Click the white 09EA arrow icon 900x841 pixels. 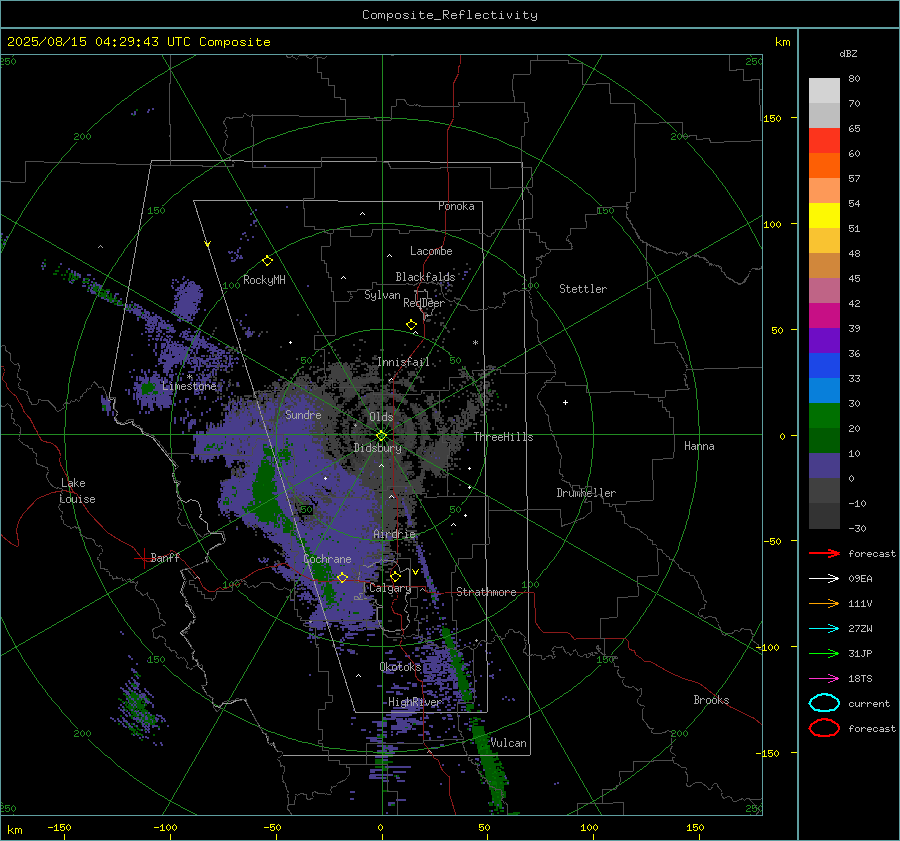pos(824,578)
